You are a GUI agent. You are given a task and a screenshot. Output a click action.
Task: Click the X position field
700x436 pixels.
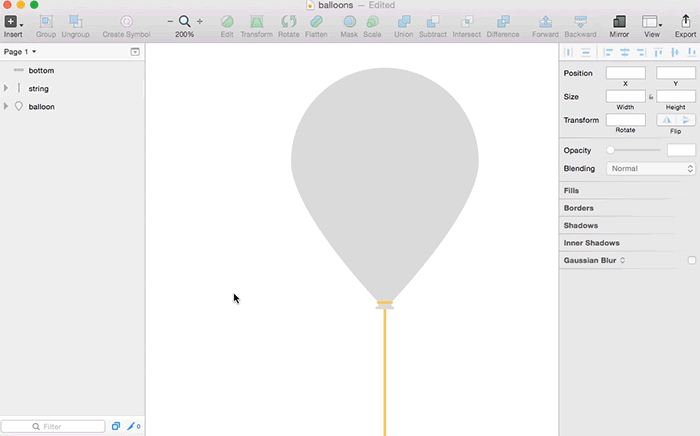pyautogui.click(x=625, y=73)
